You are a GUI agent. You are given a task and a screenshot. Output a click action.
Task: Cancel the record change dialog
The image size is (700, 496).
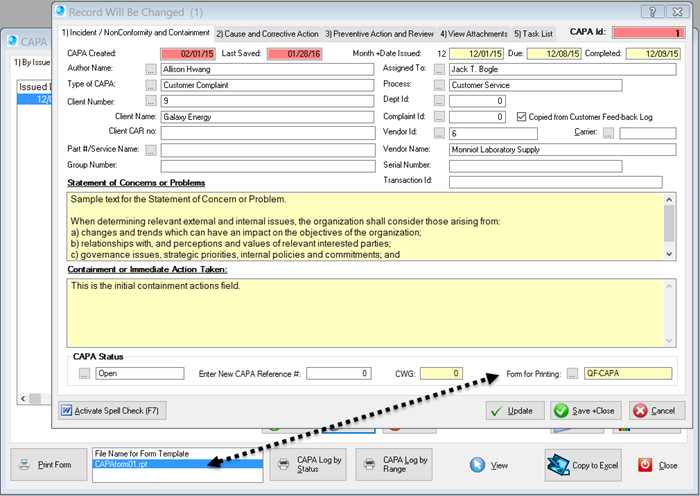click(x=655, y=411)
